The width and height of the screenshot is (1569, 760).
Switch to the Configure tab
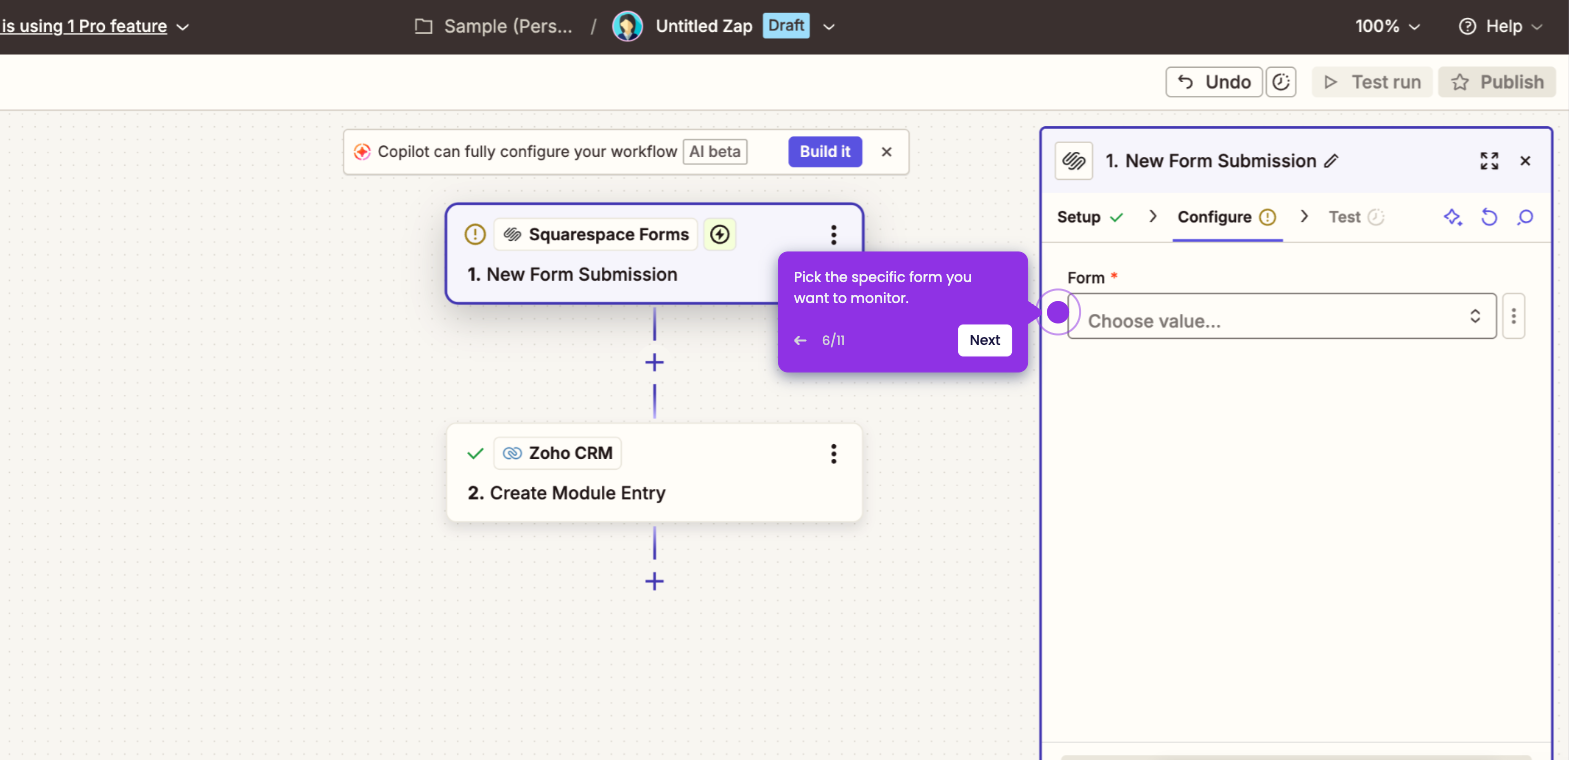1227,217
